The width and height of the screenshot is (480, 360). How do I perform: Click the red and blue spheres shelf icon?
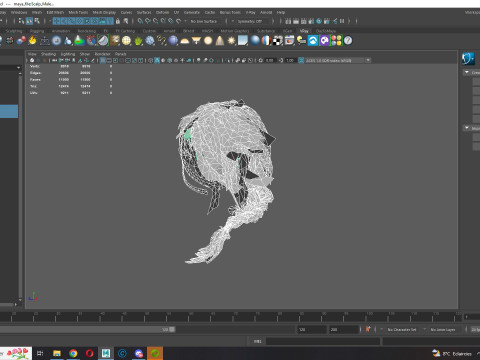coord(21,41)
